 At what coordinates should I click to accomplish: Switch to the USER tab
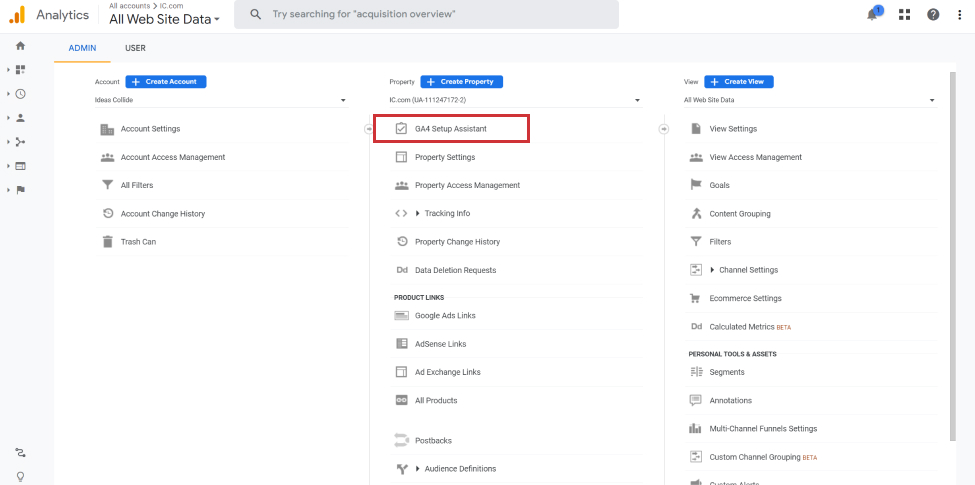coord(135,48)
